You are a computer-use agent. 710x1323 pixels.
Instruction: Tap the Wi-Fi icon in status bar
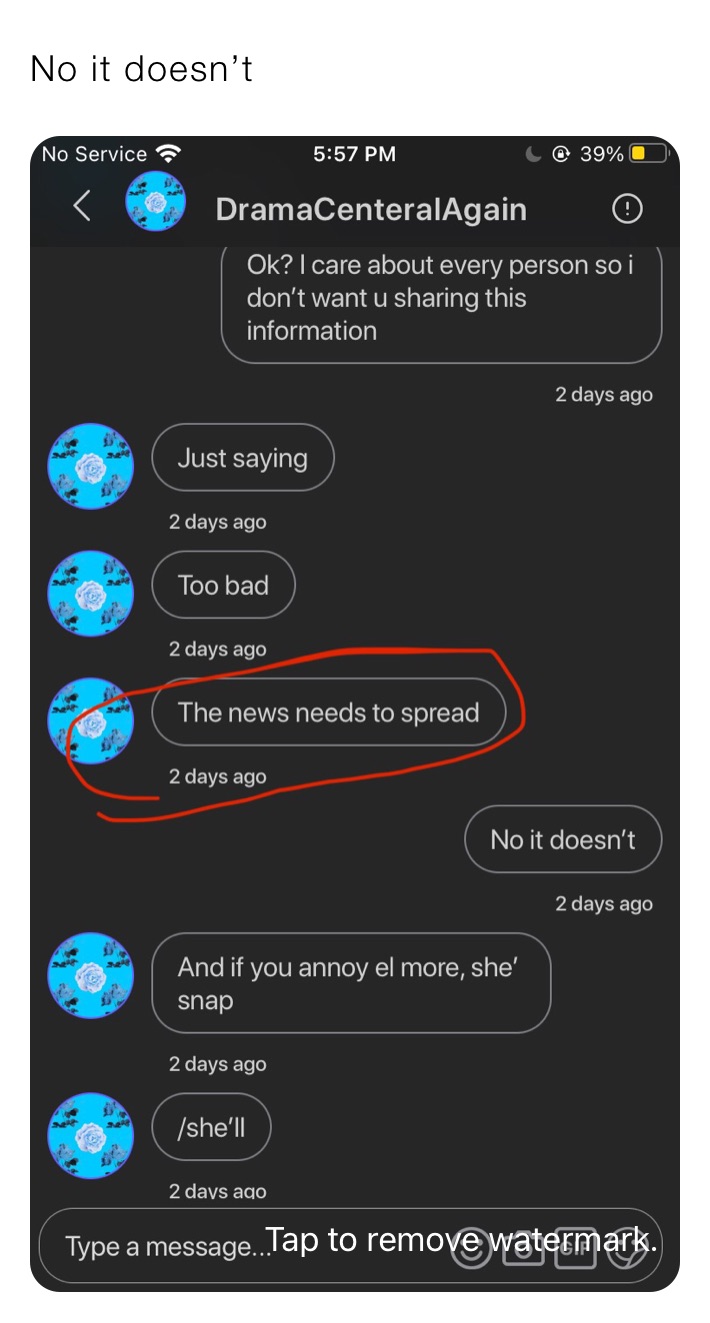tap(169, 154)
